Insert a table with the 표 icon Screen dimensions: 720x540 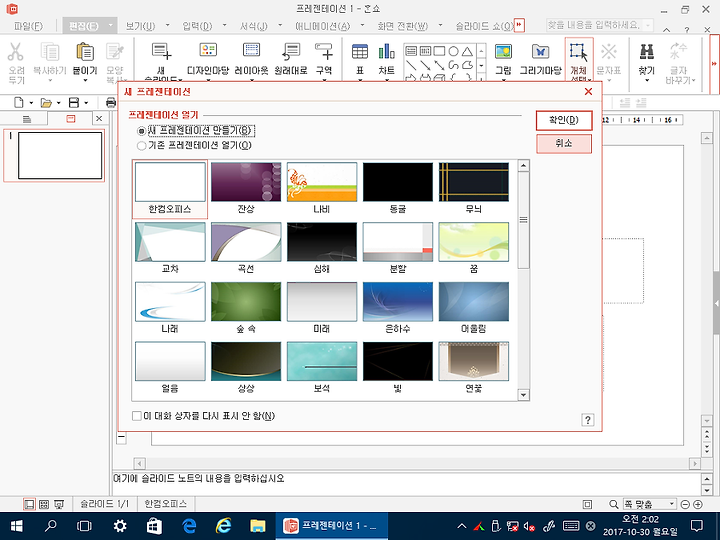pos(360,51)
